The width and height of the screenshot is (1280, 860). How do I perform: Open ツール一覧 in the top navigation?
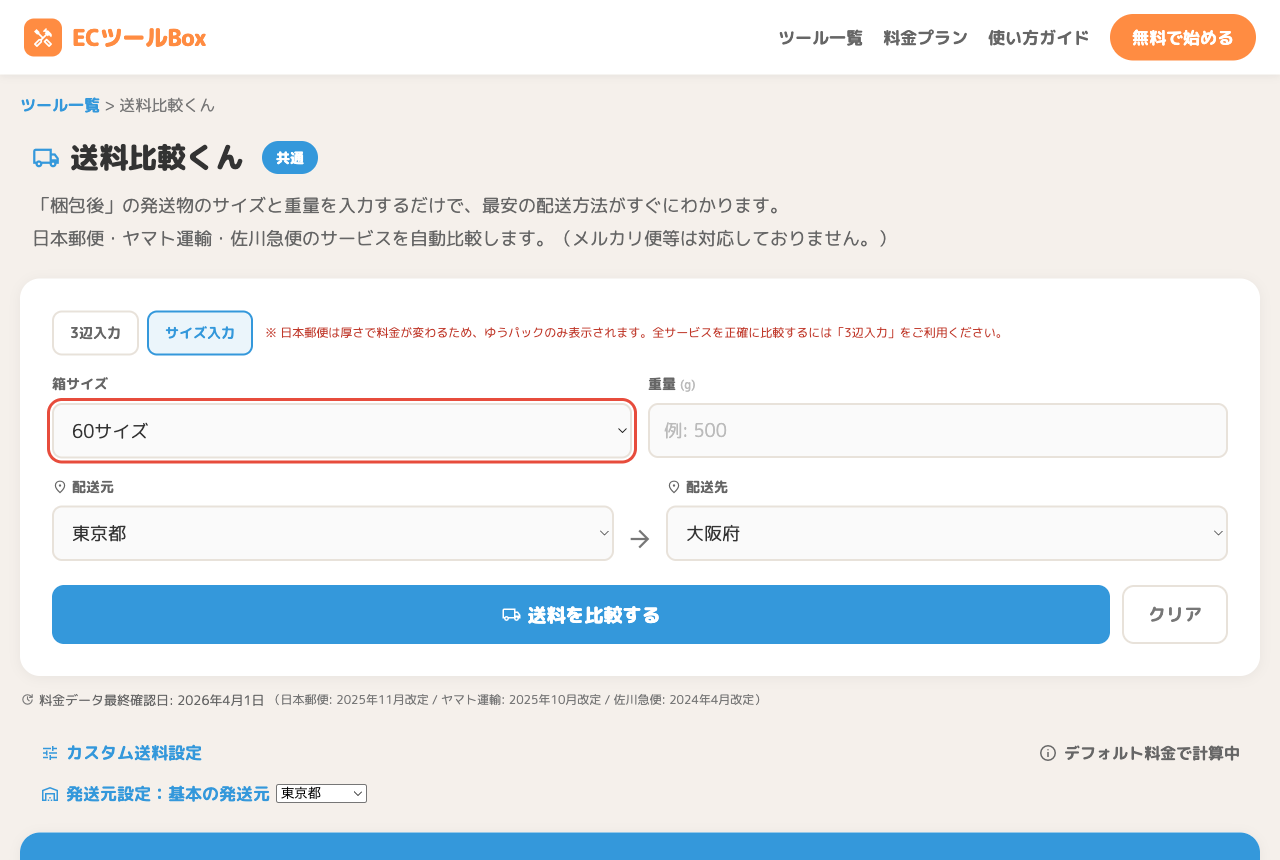coord(820,38)
